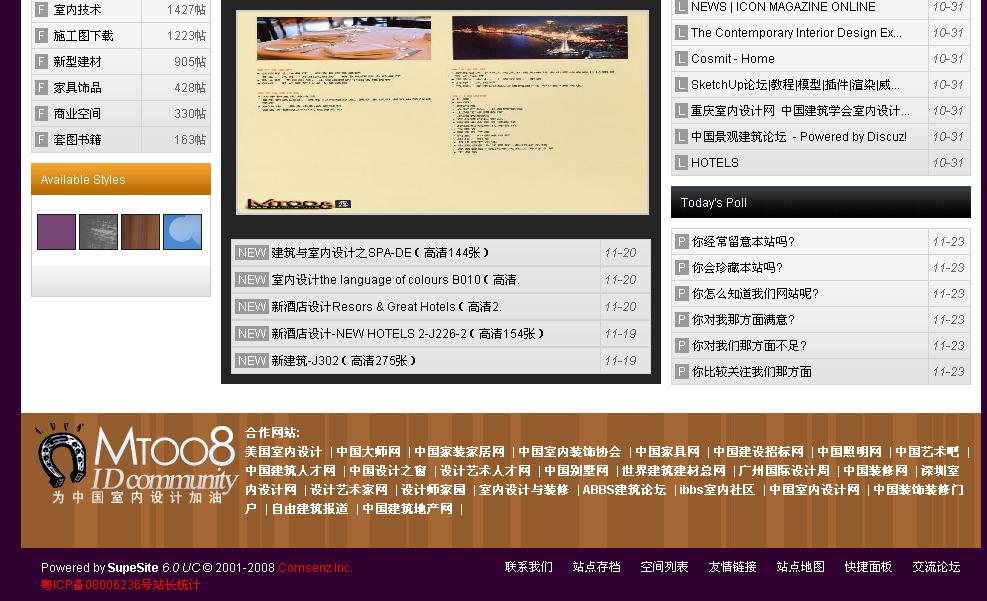The image size is (987, 601).
Task: Click the P icon beside 你对我那方面满意?
Action: (682, 320)
